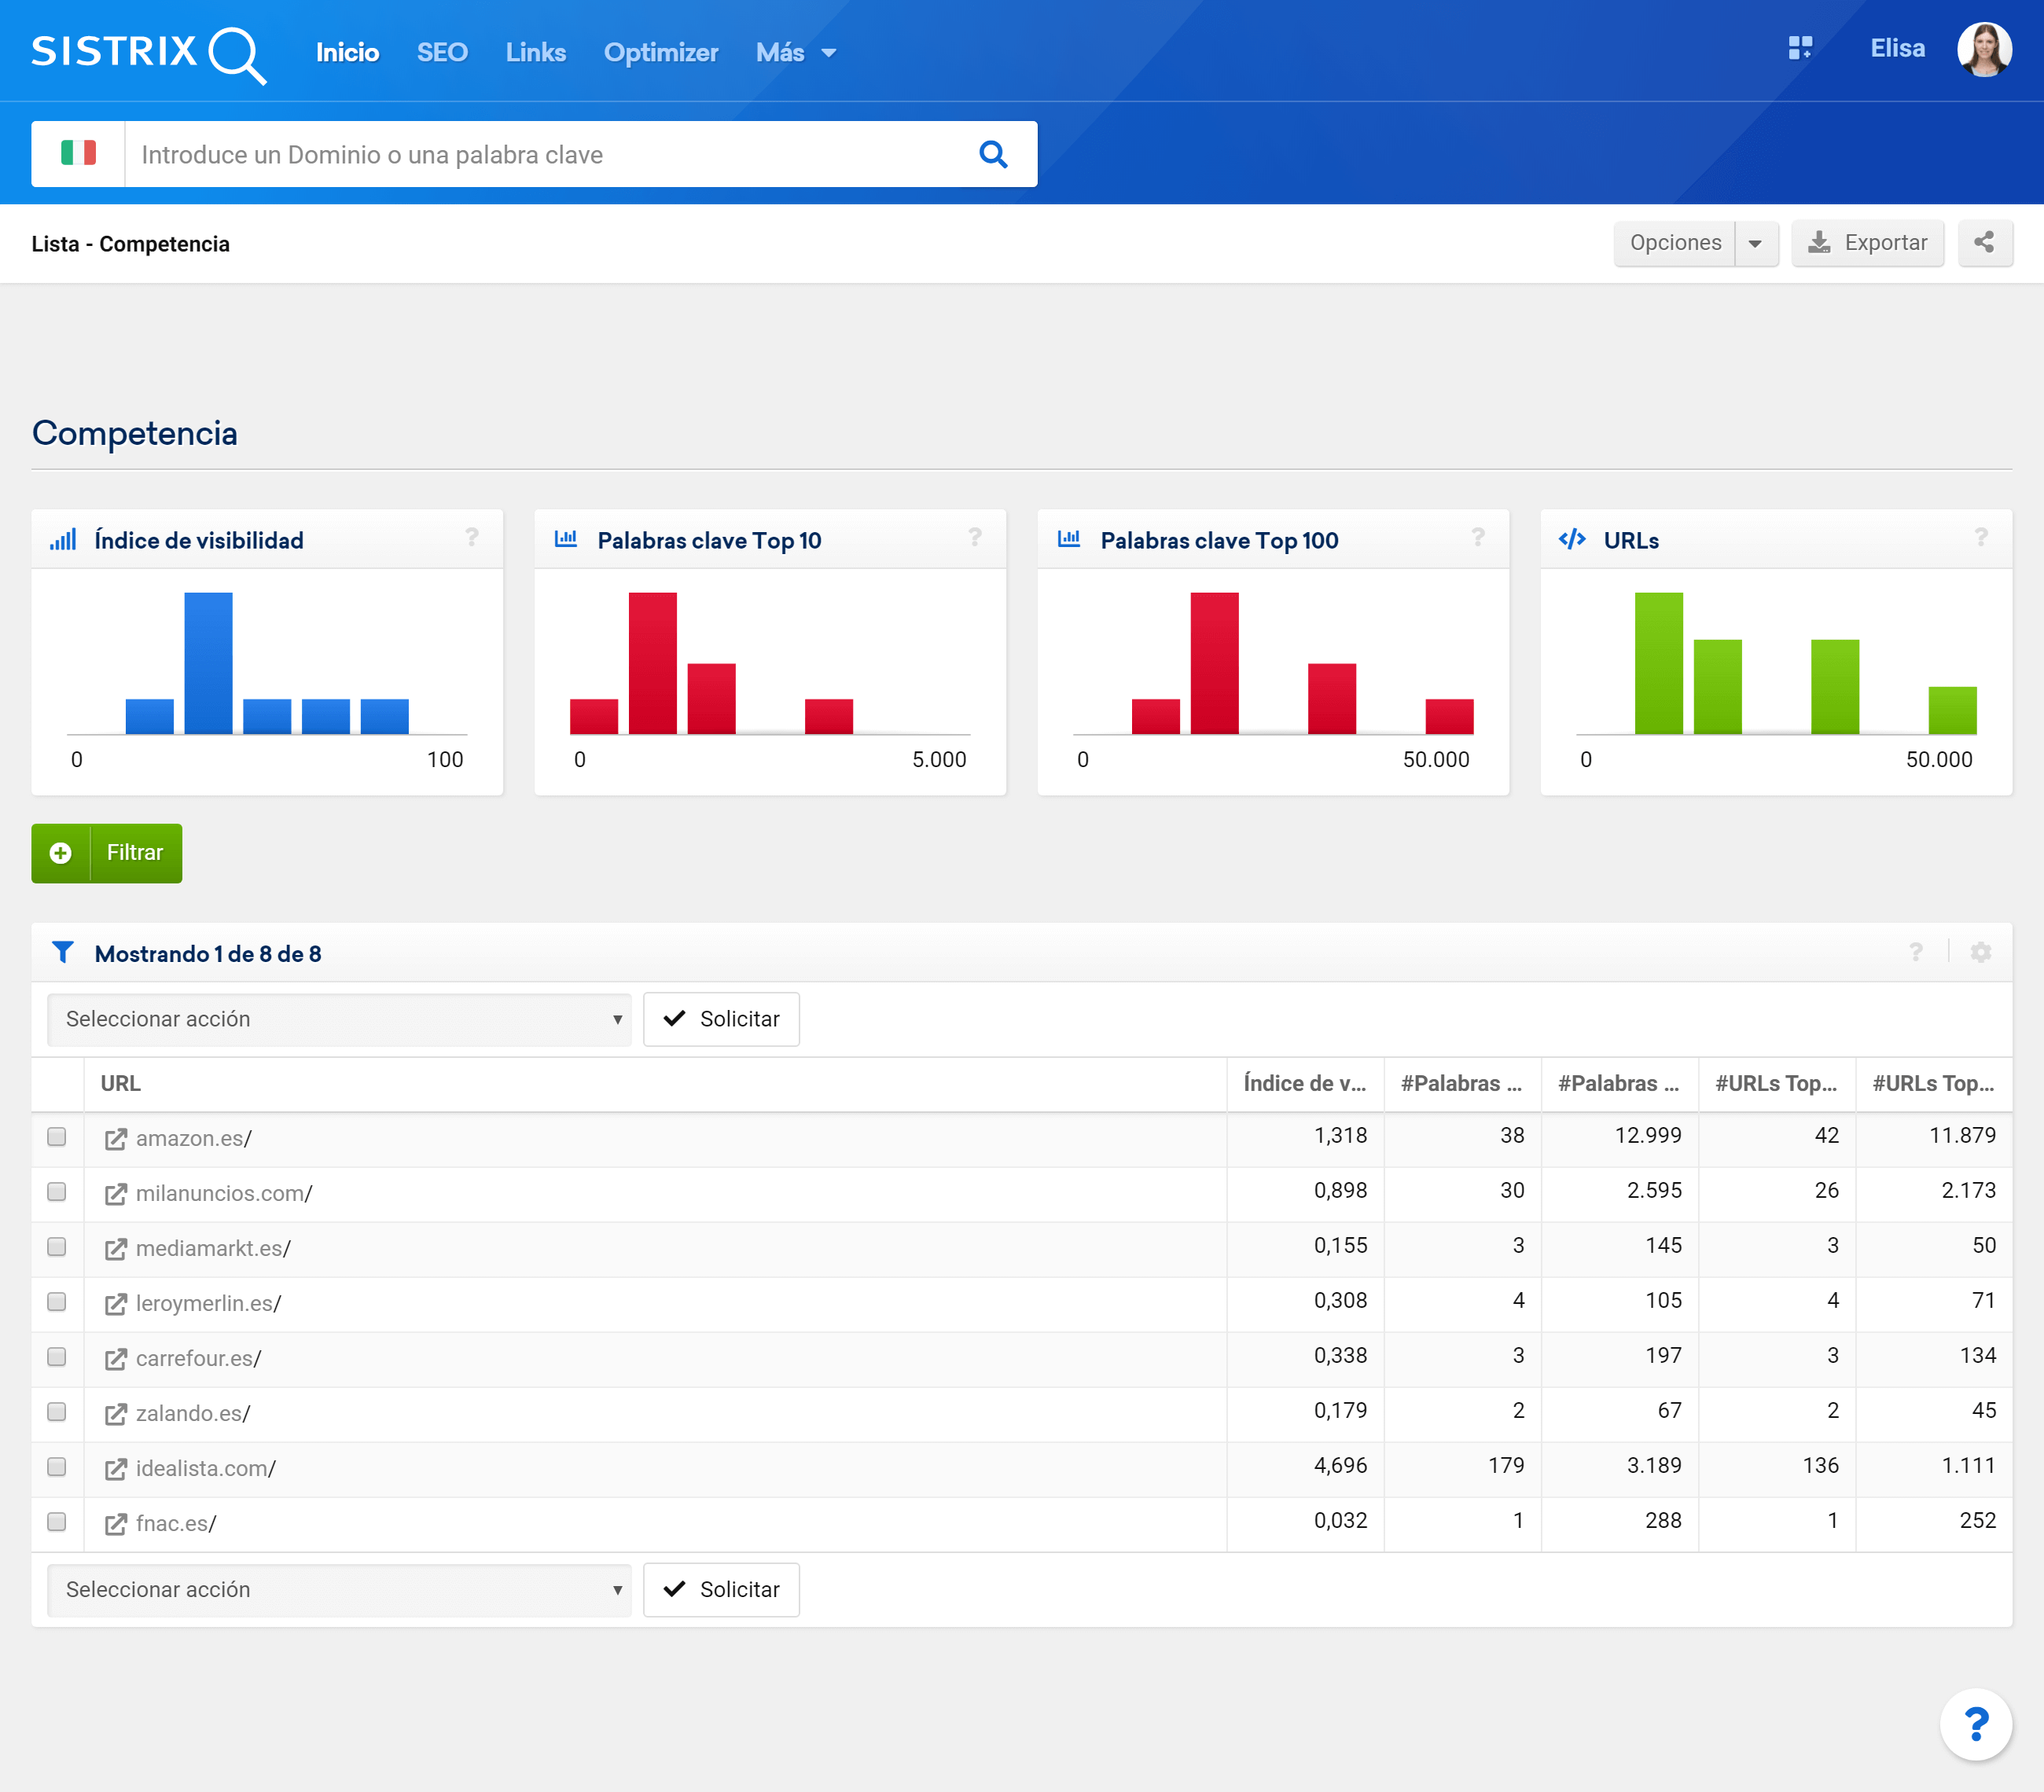Viewport: 2044px width, 1792px height.
Task: Check the milanuncios.com row checkbox
Action: point(57,1192)
